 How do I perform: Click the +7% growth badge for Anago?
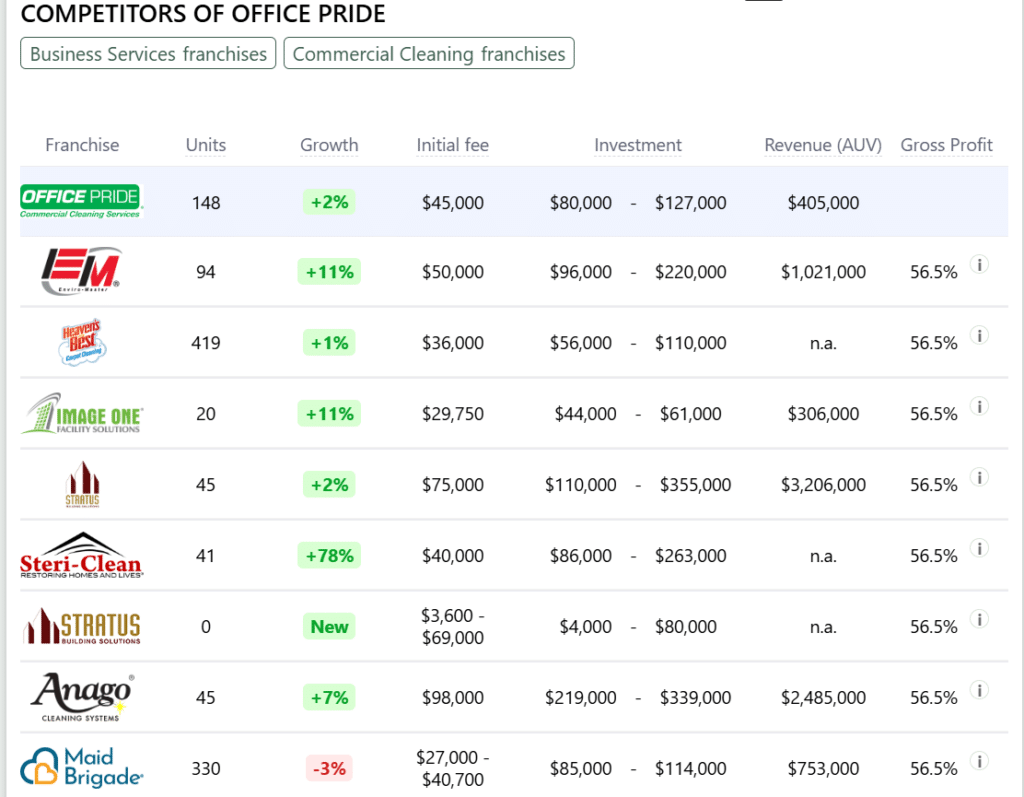point(329,698)
